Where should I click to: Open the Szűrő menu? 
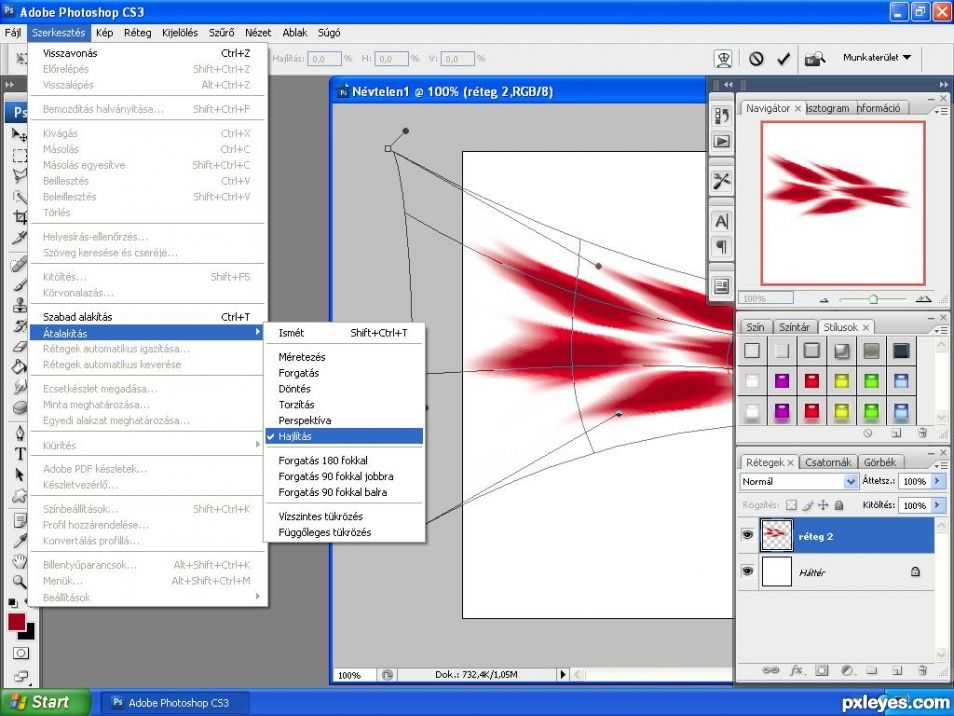click(221, 33)
